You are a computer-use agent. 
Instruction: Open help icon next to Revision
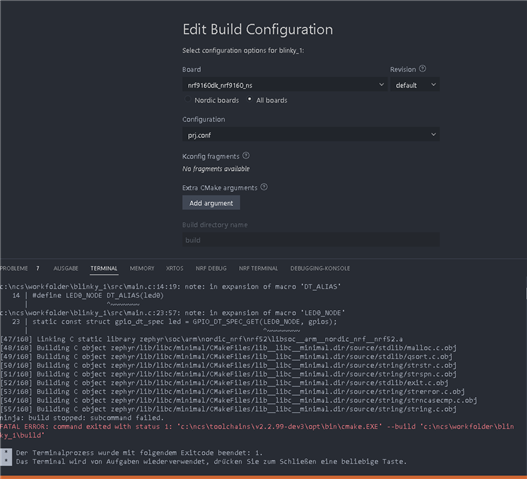[x=422, y=69]
